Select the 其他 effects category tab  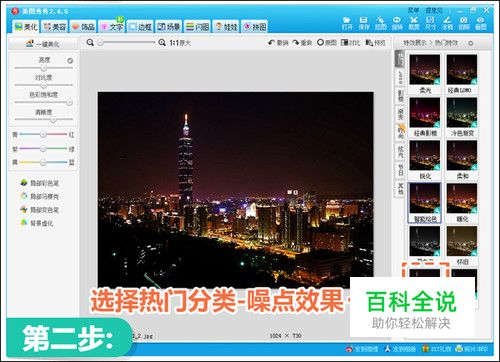400,189
